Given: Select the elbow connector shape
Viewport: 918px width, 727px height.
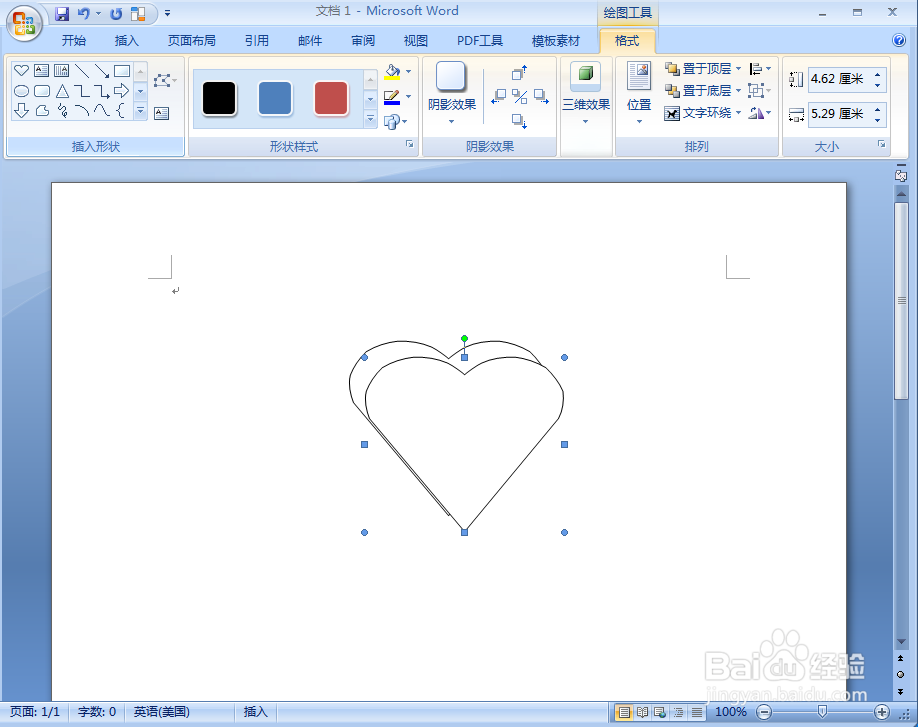Looking at the screenshot, I should (82, 91).
